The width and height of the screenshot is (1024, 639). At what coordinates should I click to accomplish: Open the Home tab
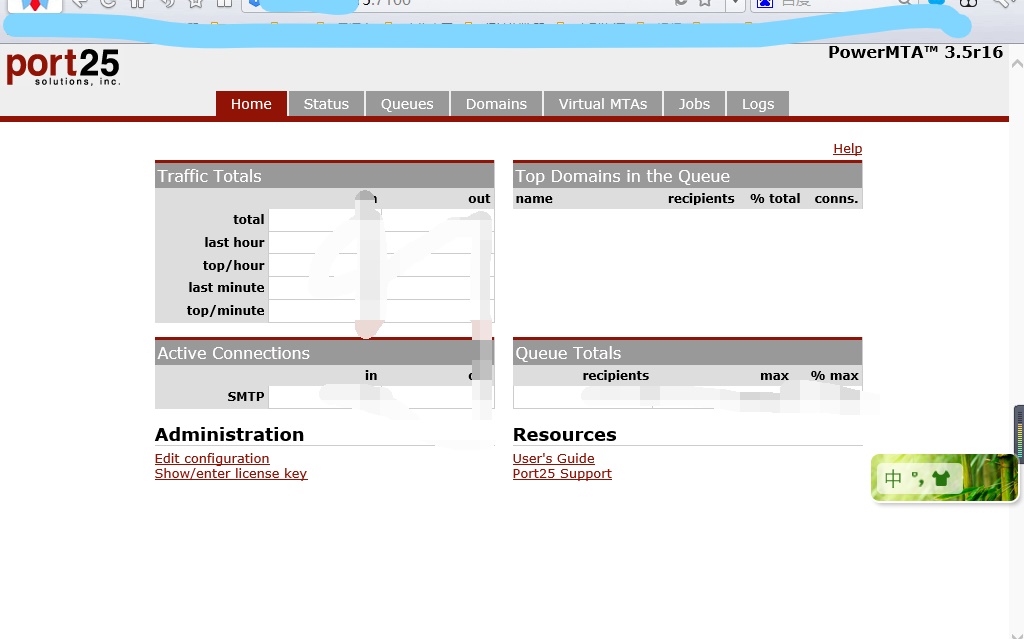tap(251, 104)
